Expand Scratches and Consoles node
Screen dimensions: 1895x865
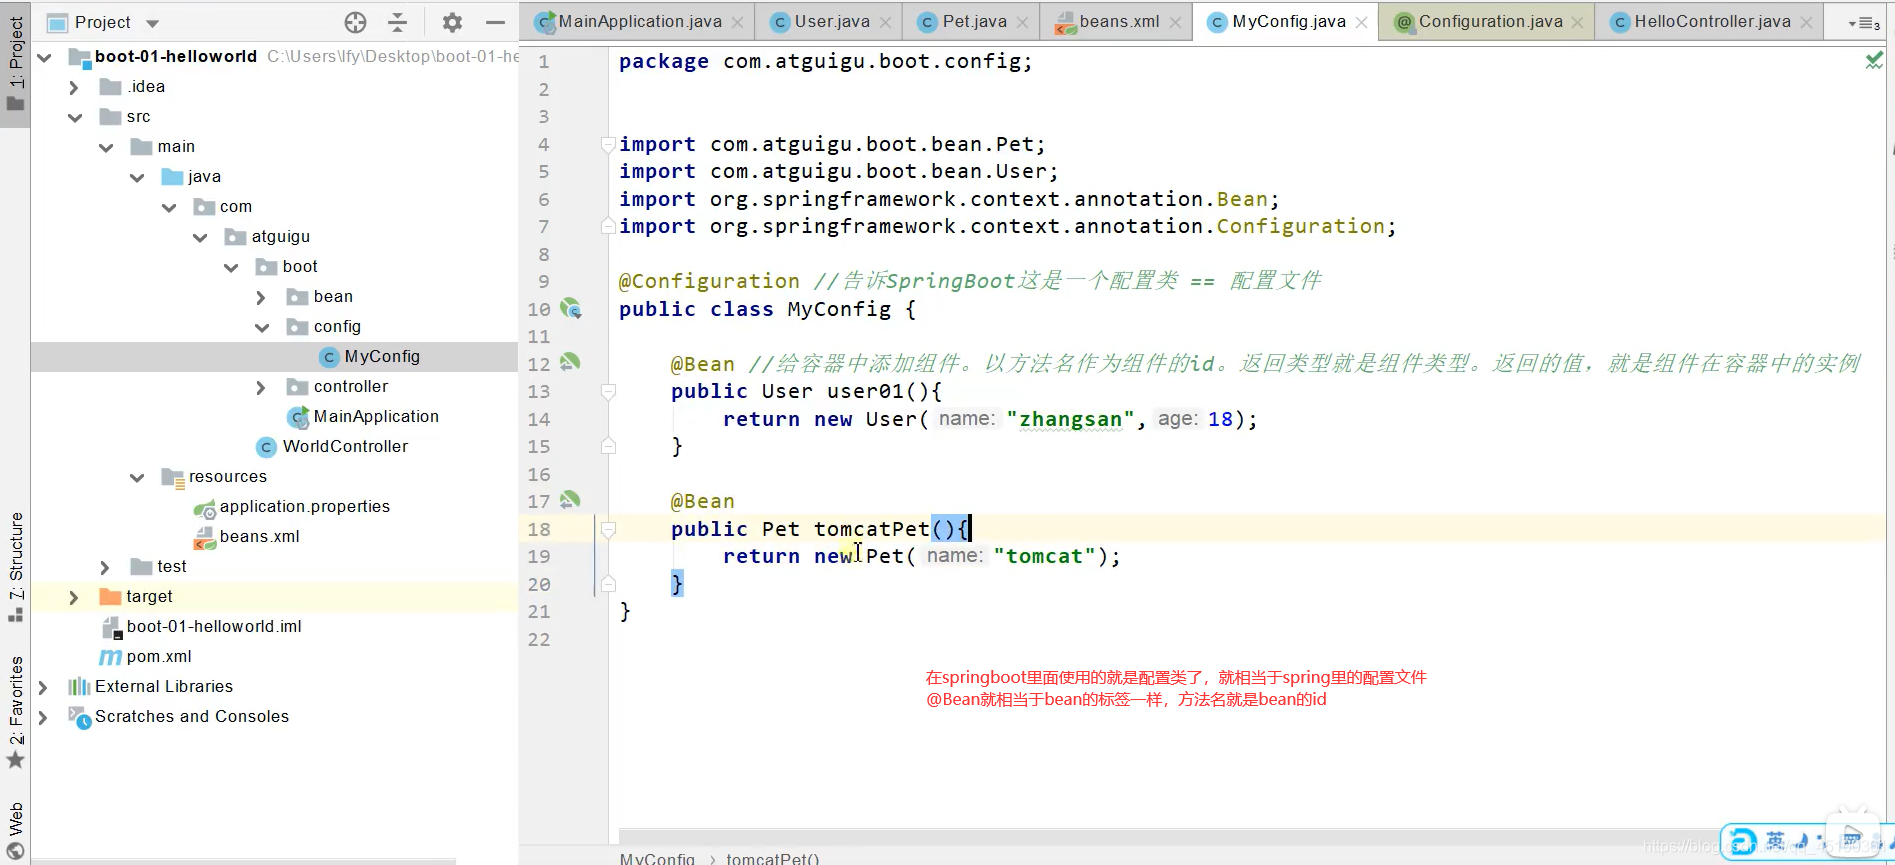pyautogui.click(x=43, y=717)
